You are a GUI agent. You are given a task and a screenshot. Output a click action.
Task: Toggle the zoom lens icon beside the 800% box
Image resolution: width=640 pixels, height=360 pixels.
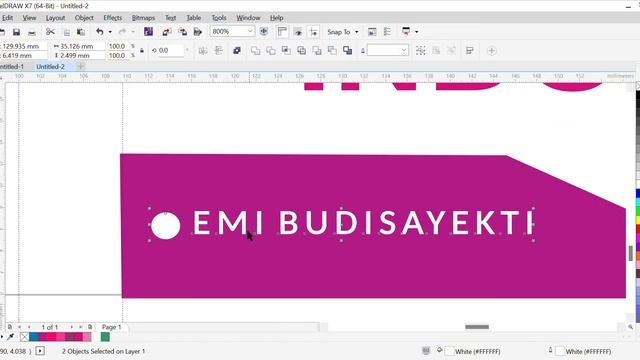(x=264, y=32)
